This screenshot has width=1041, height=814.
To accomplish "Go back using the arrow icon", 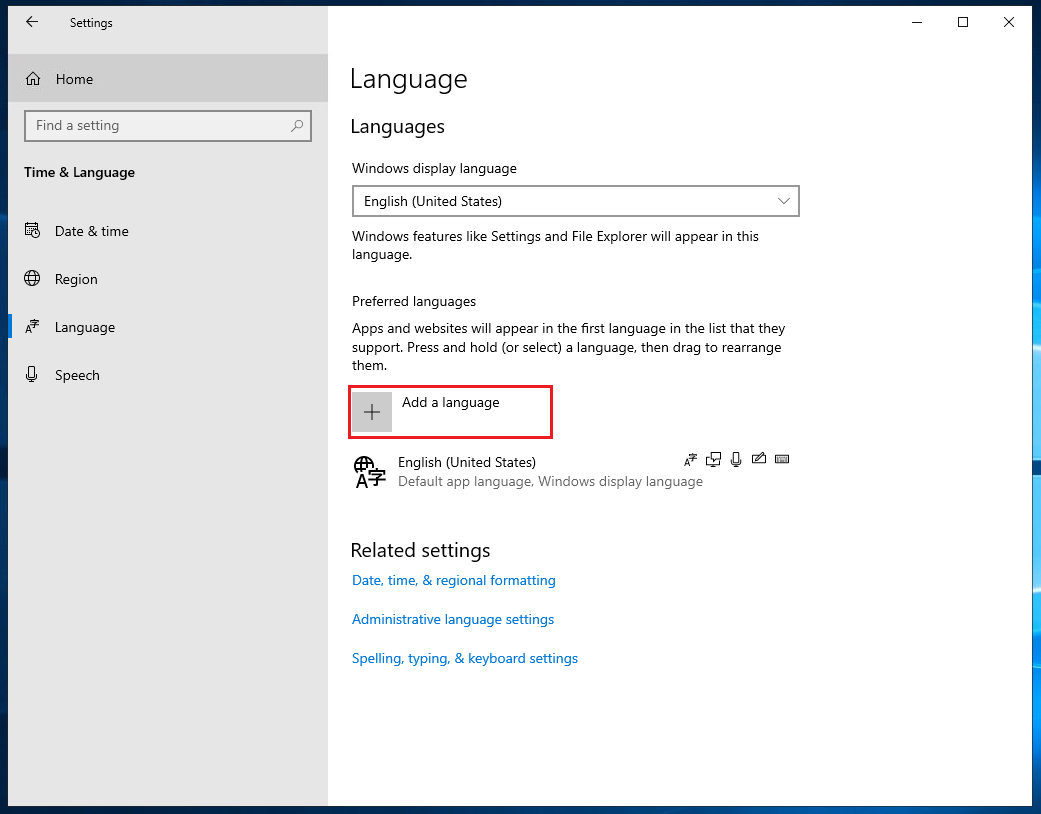I will 32,22.
